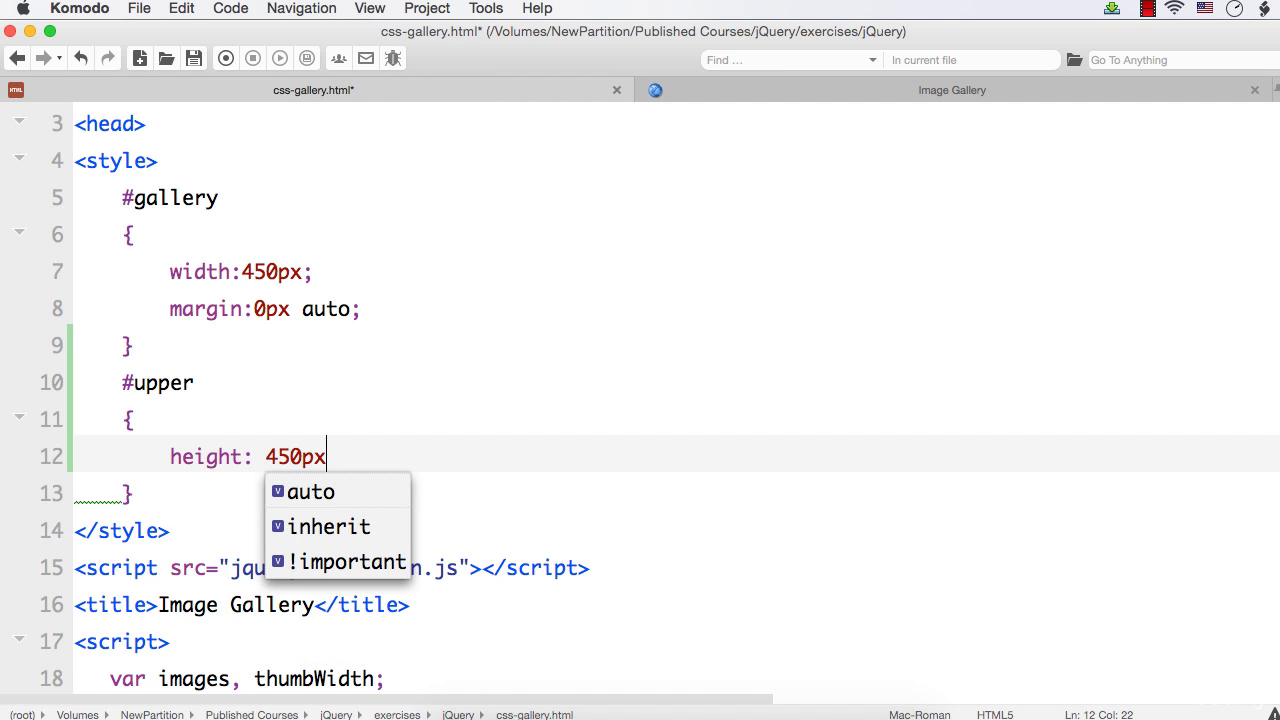Change the HTML5 language in status bar

(995, 714)
